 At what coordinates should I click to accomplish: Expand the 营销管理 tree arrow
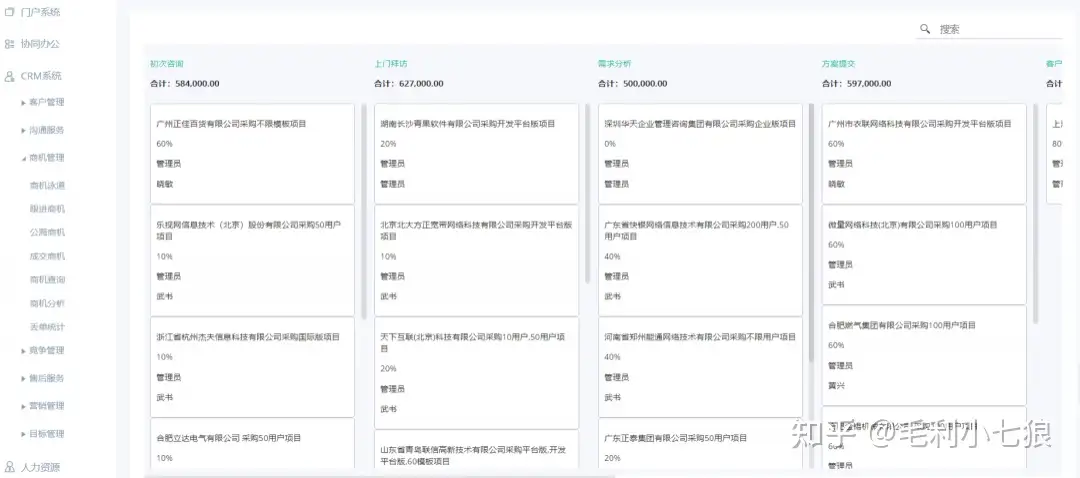click(24, 406)
